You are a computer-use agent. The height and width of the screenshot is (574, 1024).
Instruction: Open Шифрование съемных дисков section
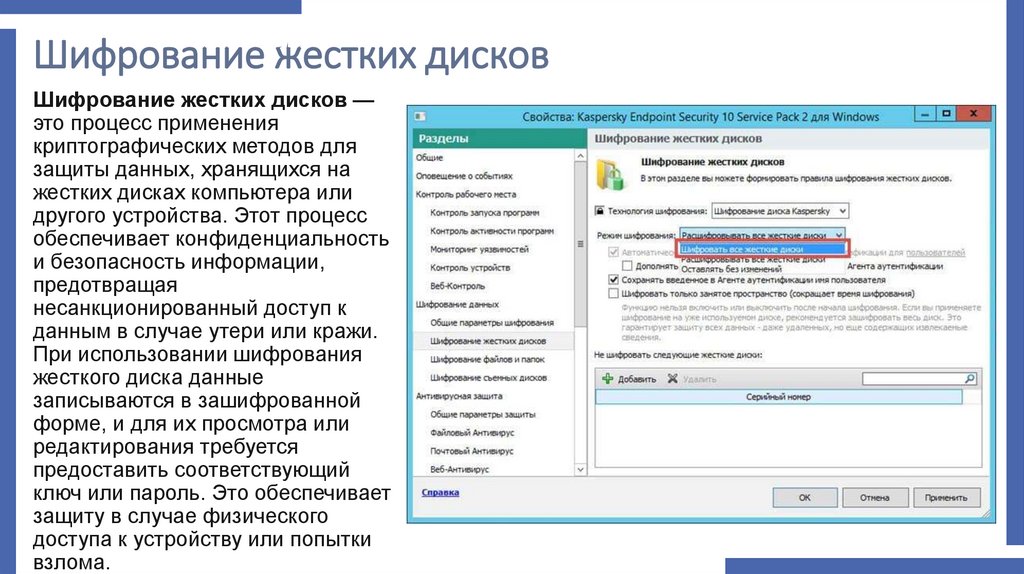pyautogui.click(x=488, y=377)
